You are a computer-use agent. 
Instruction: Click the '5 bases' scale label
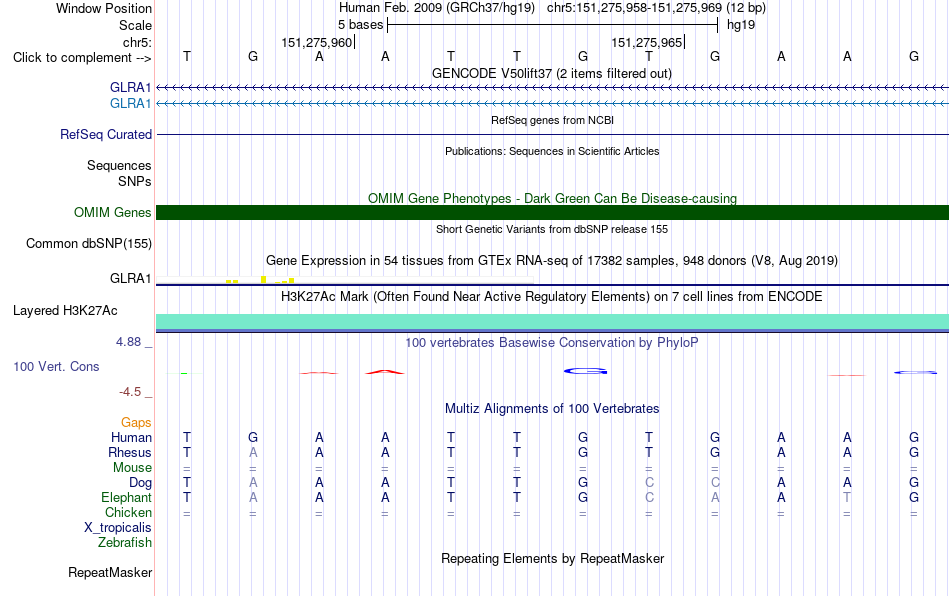click(x=360, y=25)
